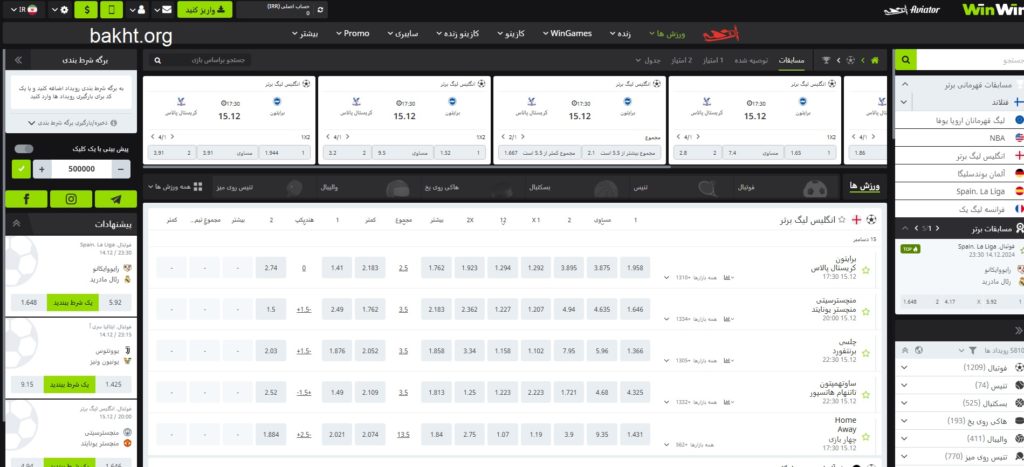
Task: Click the green واریز کنید deposit button
Action: (x=204, y=10)
